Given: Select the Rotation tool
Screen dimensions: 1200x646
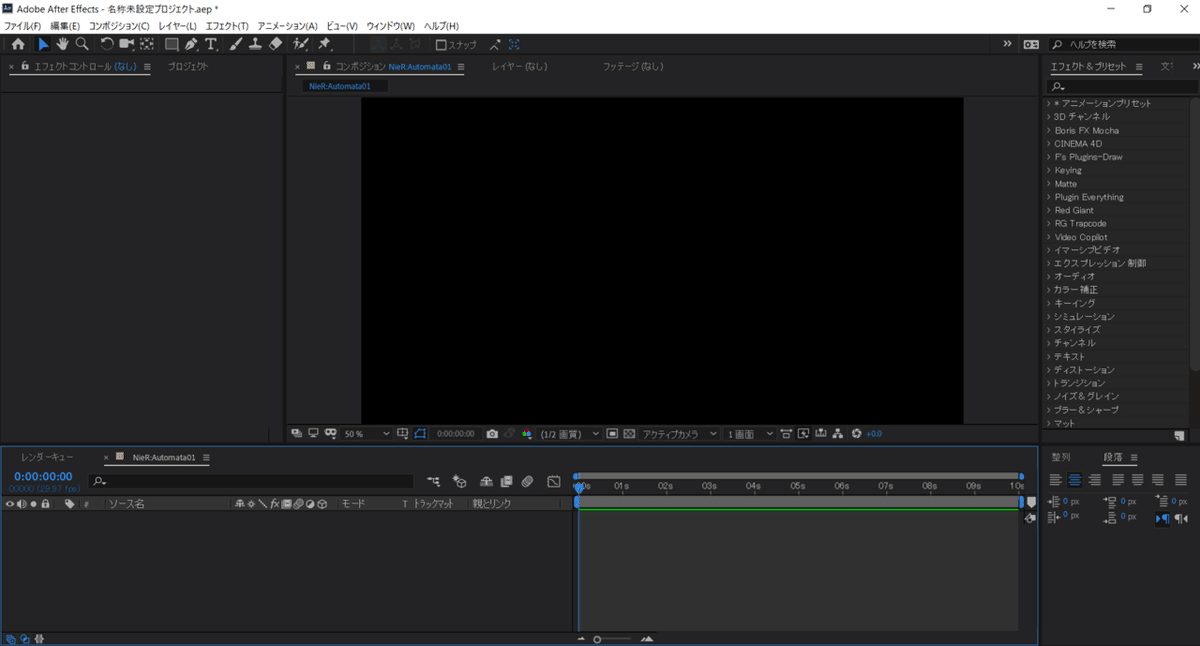Looking at the screenshot, I should pyautogui.click(x=106, y=44).
